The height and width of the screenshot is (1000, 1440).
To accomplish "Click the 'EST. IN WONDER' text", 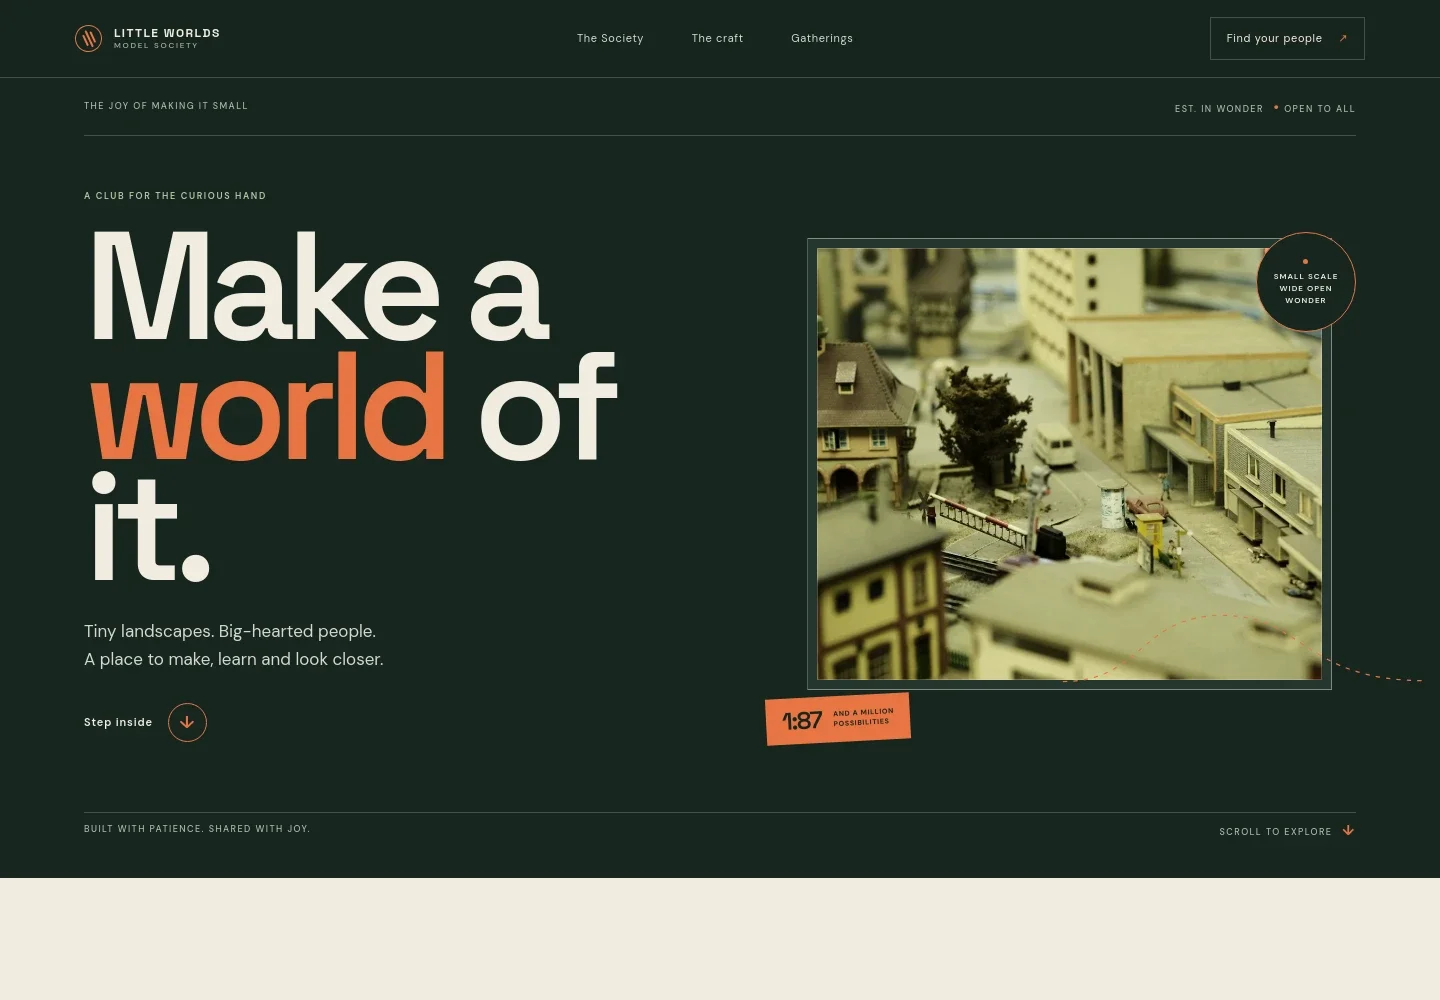I will (x=1219, y=108).
